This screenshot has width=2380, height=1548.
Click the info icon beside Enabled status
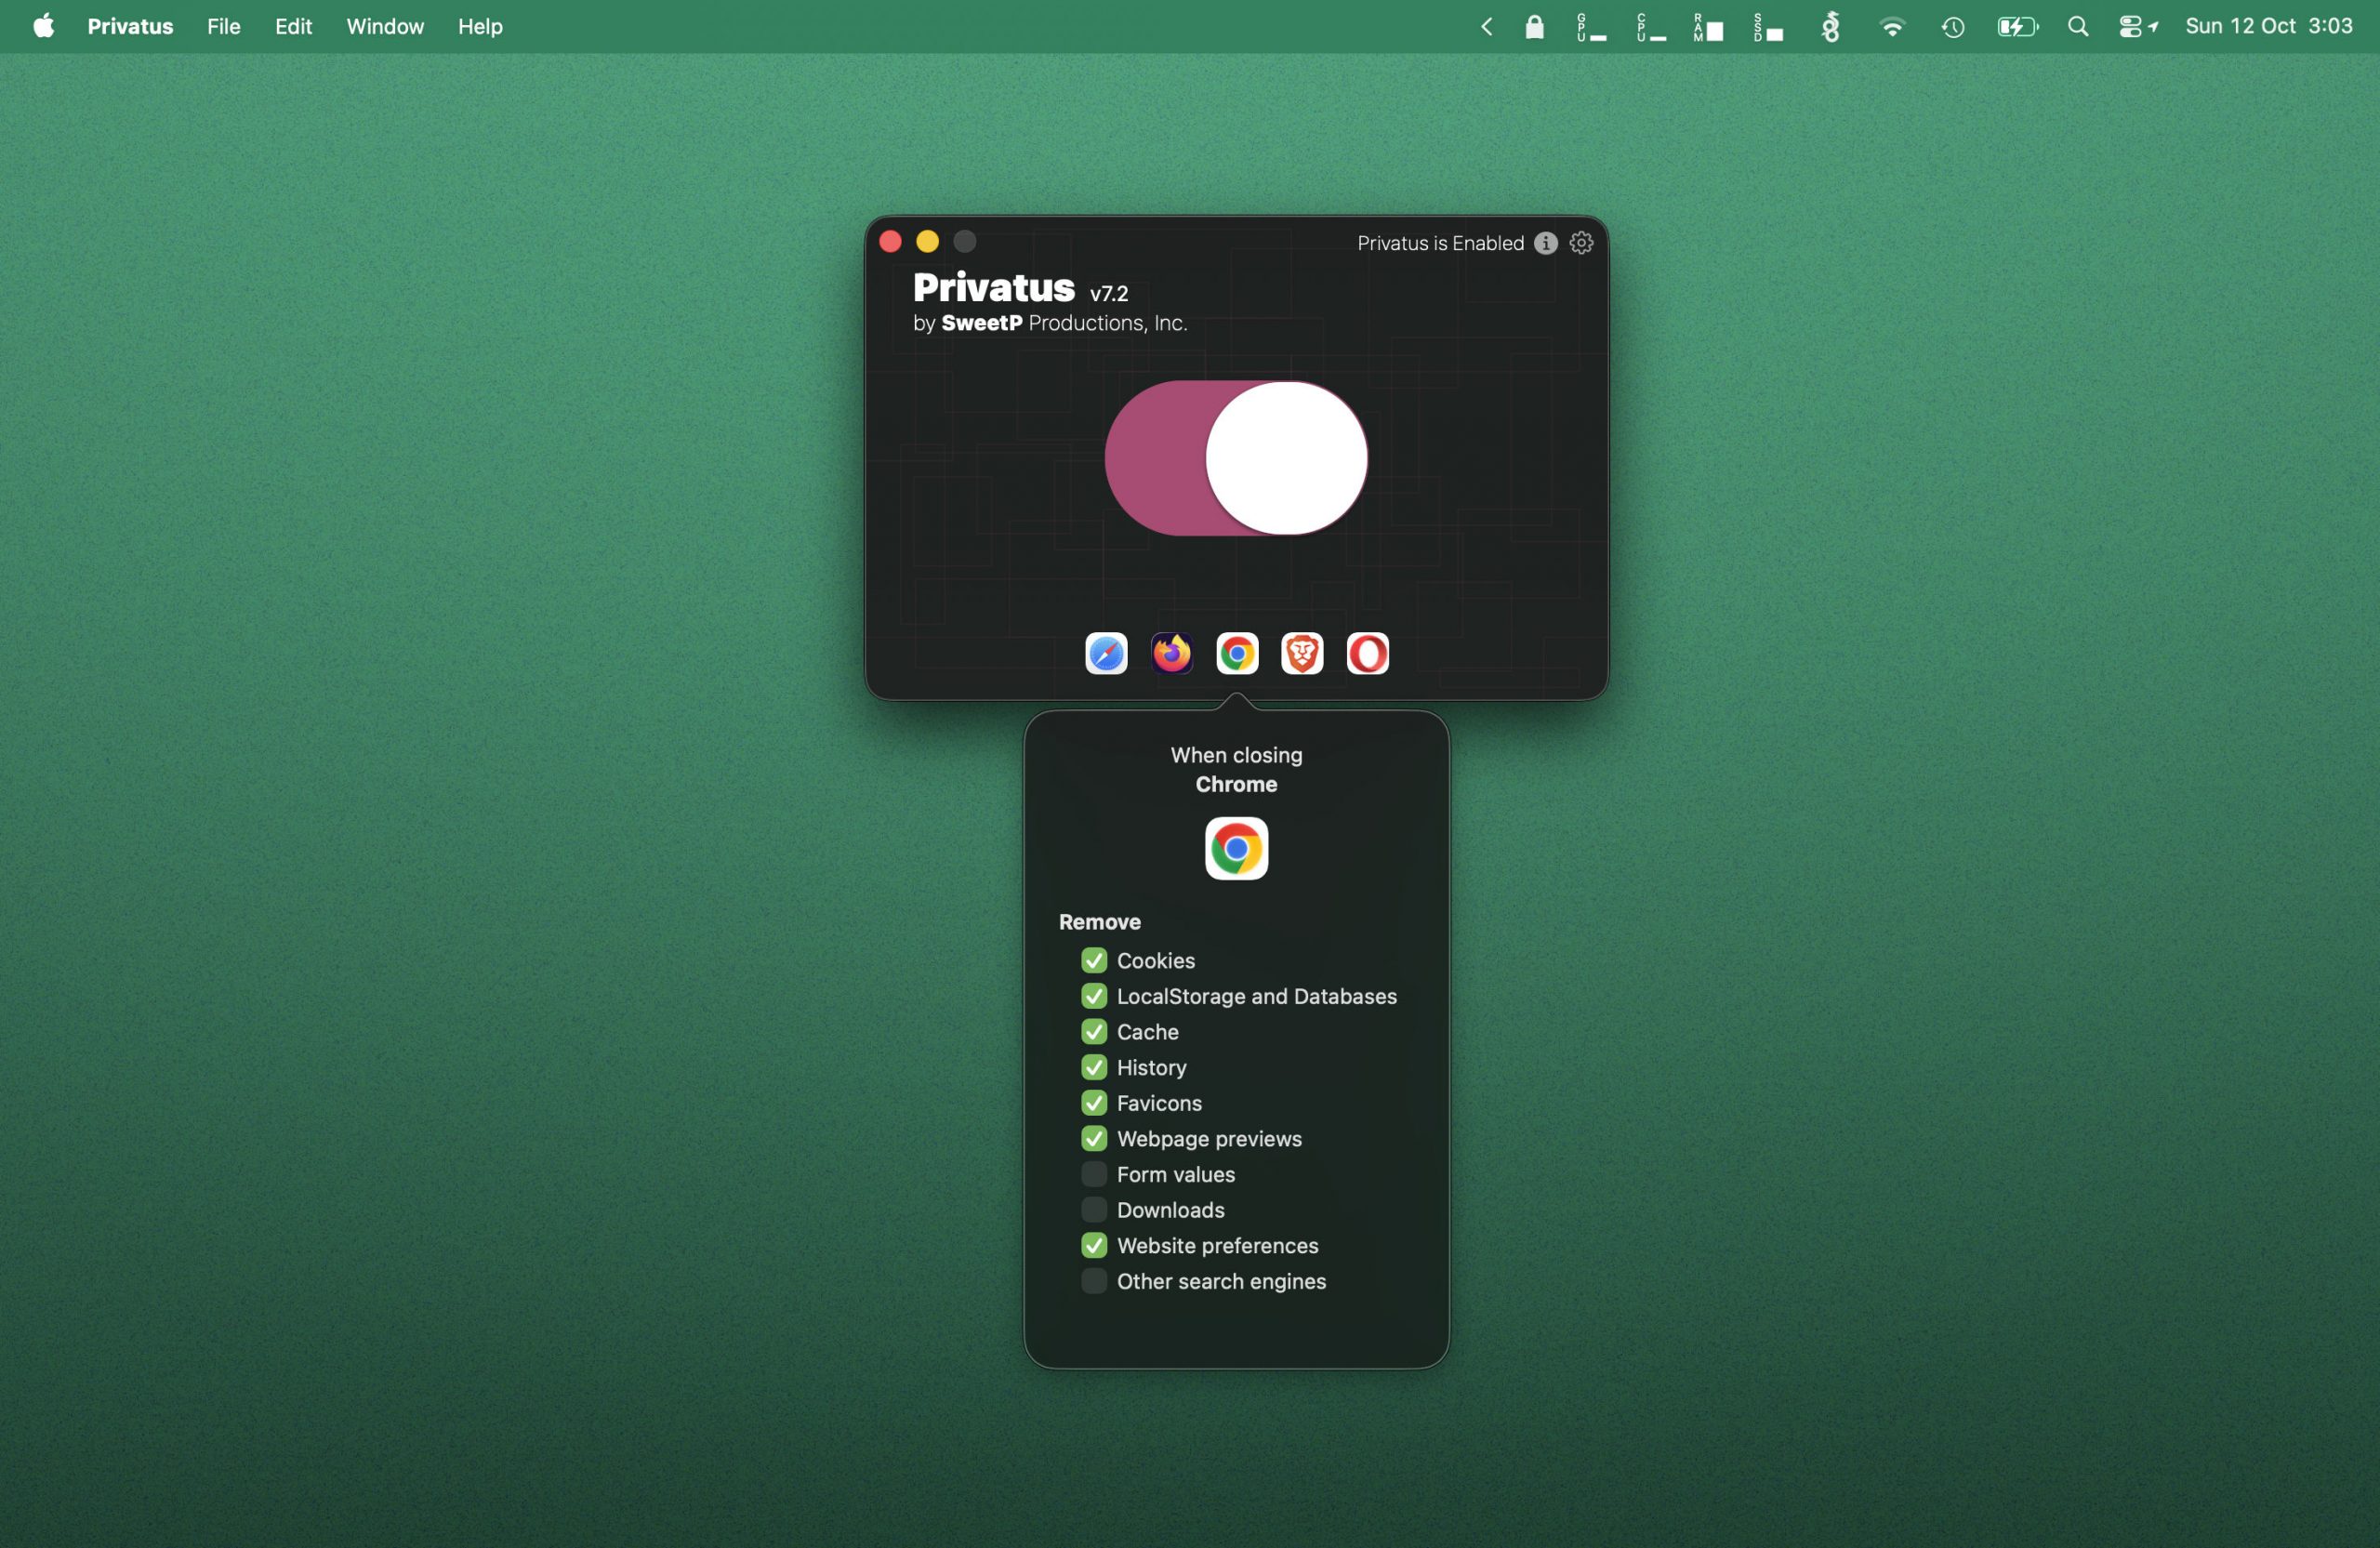click(1545, 243)
